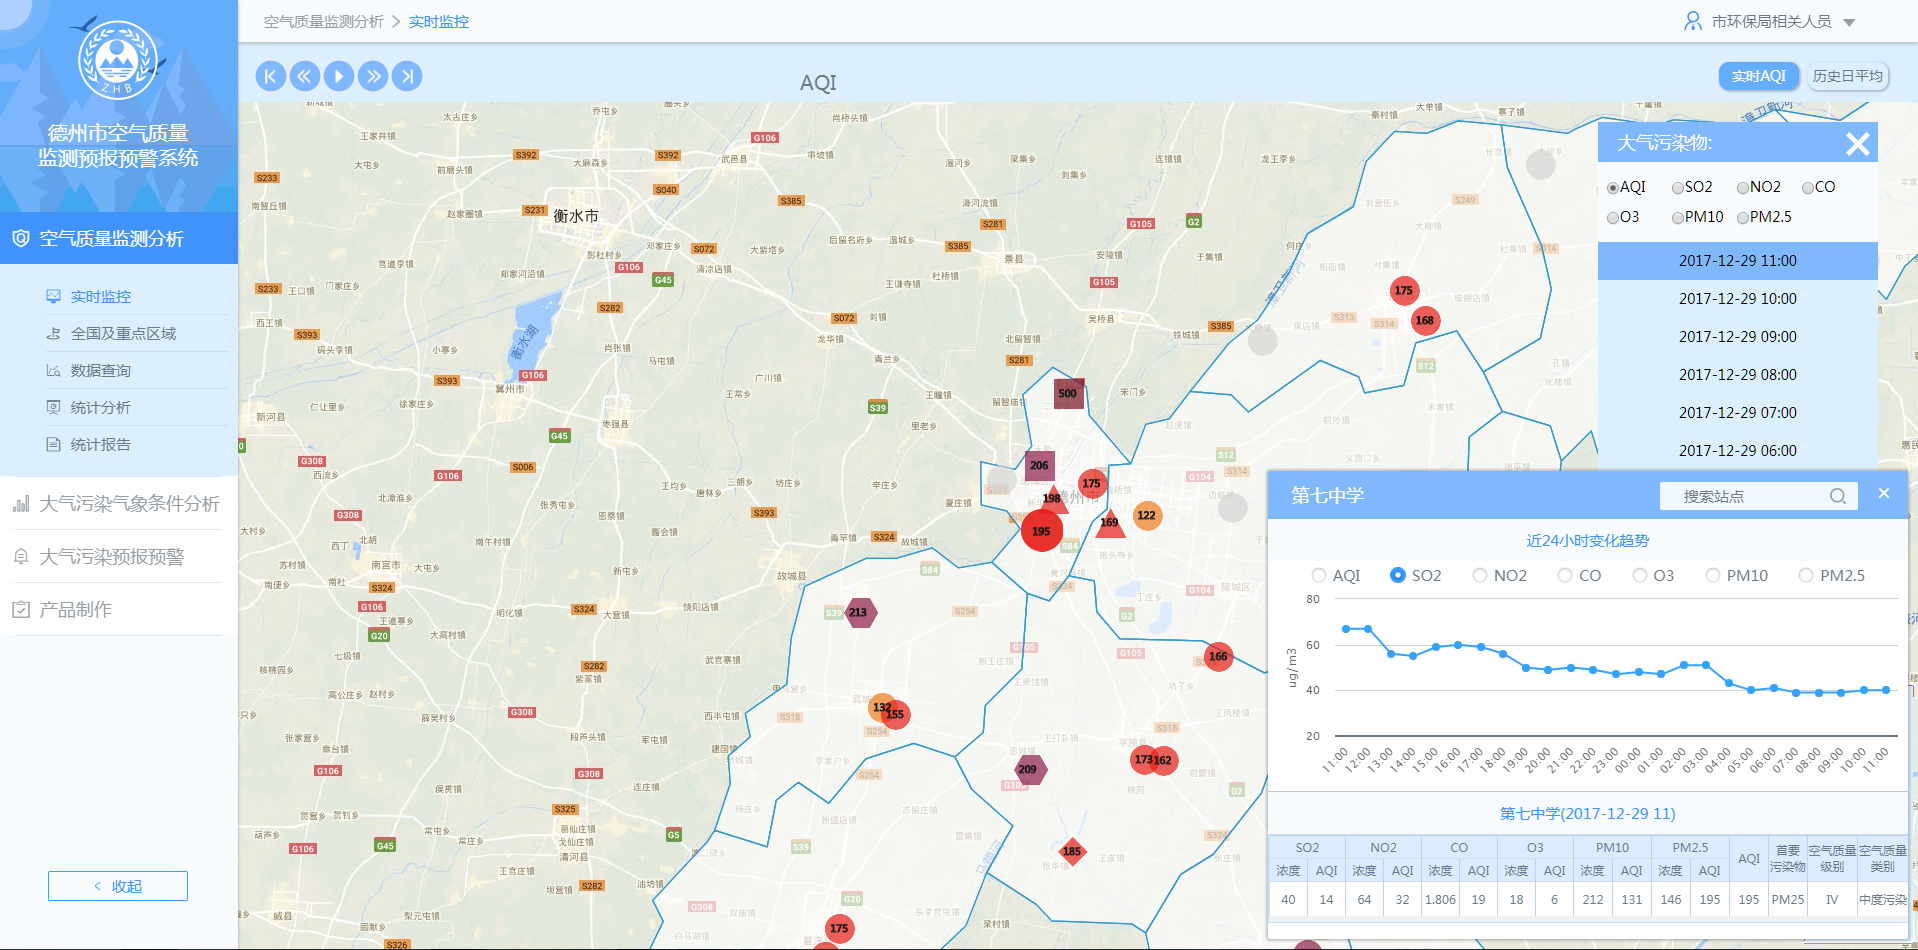Switch to the 历史日平均 tab
Image resolution: width=1918 pixels, height=950 pixels.
(1847, 76)
